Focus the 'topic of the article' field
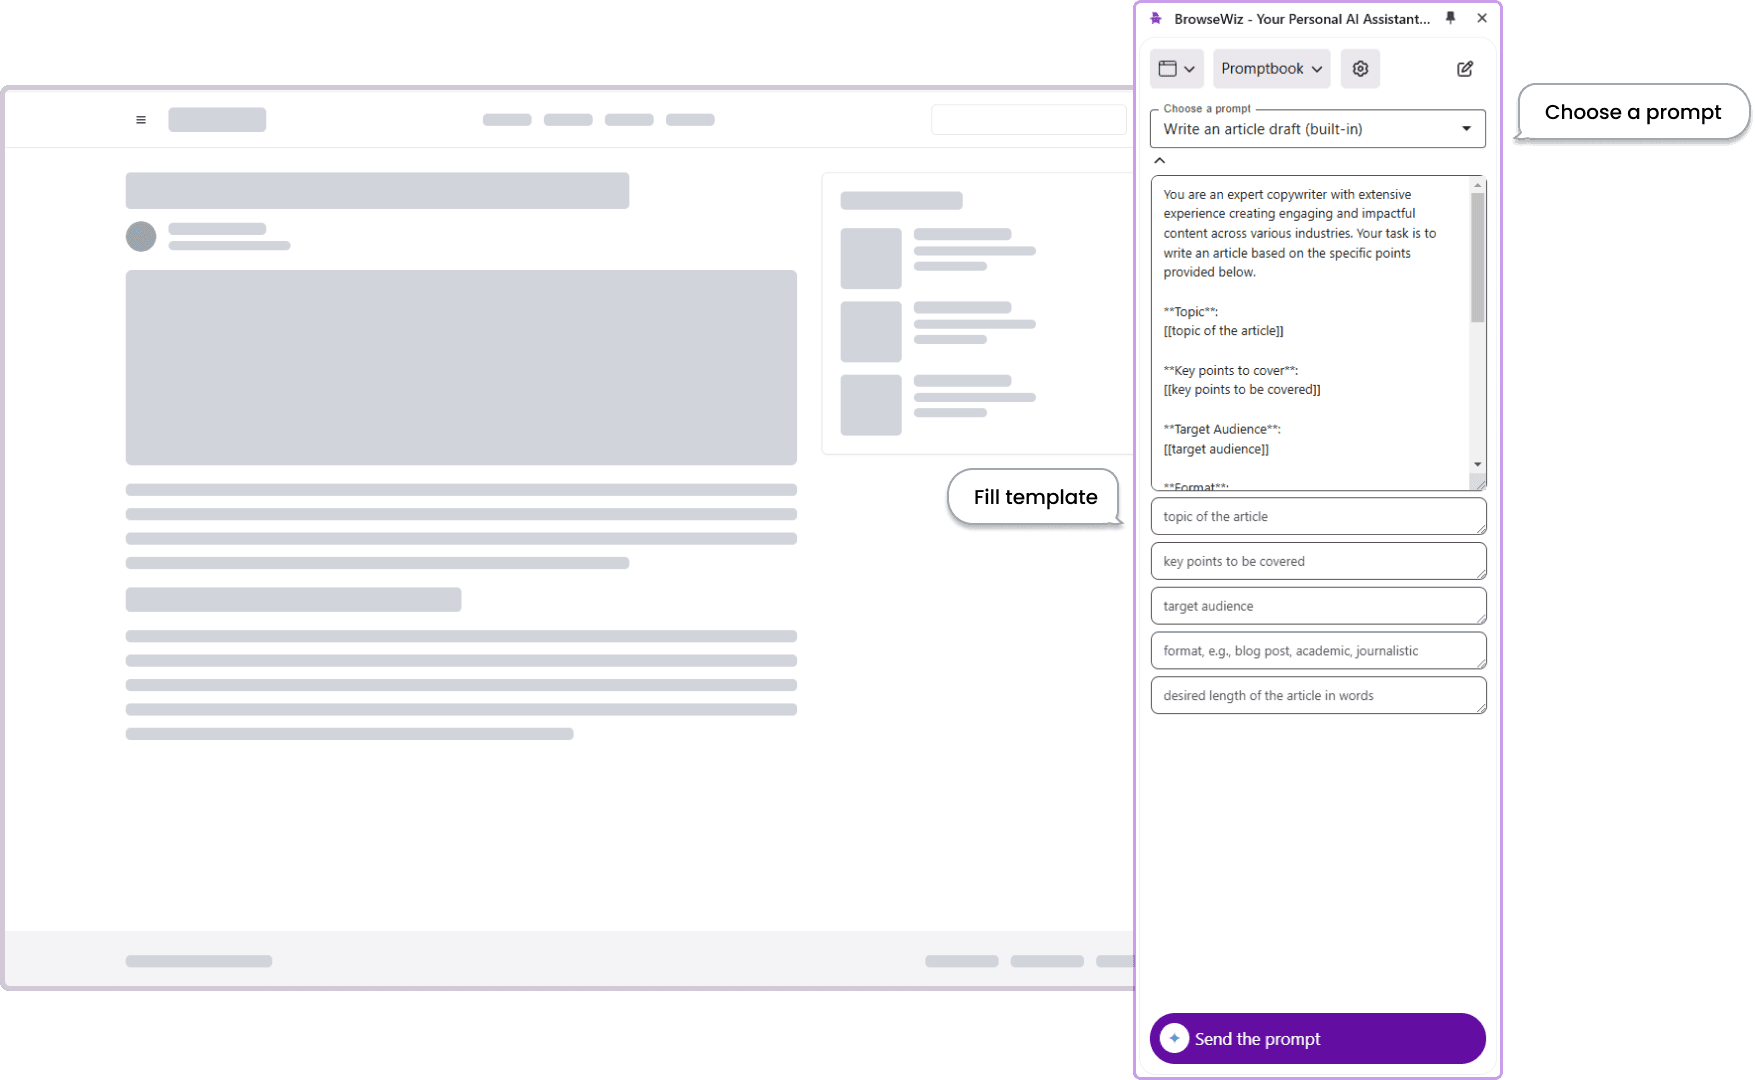Screen dimensions: 1755x1080 pyautogui.click(x=1318, y=516)
